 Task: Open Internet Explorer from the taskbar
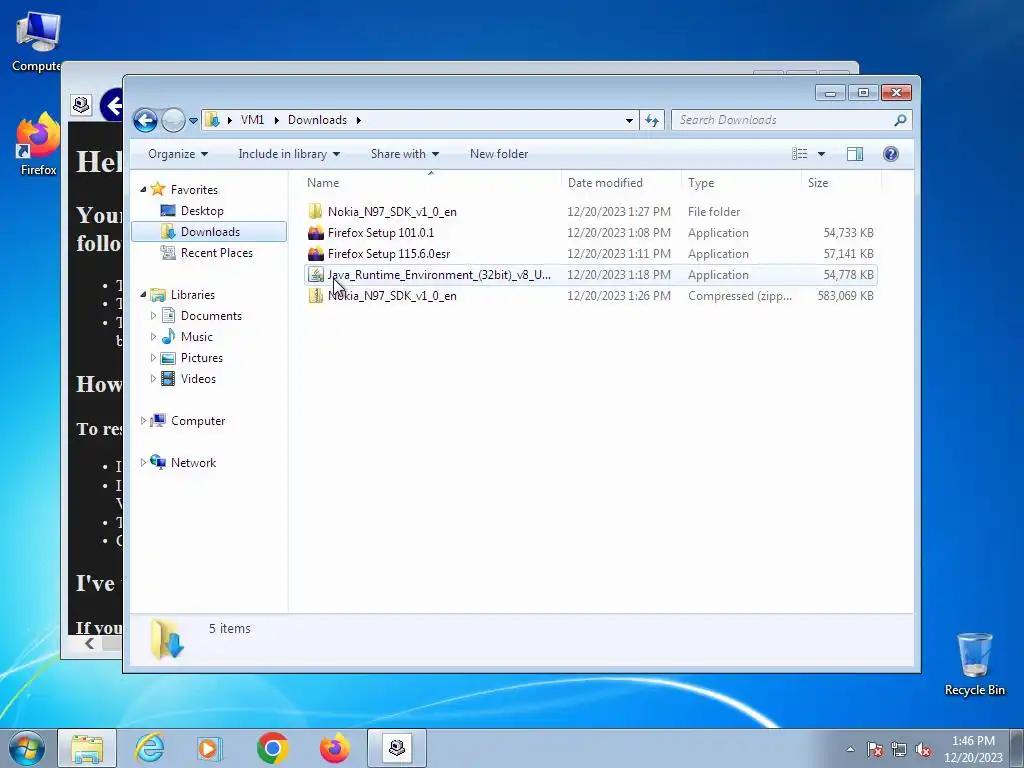click(149, 748)
